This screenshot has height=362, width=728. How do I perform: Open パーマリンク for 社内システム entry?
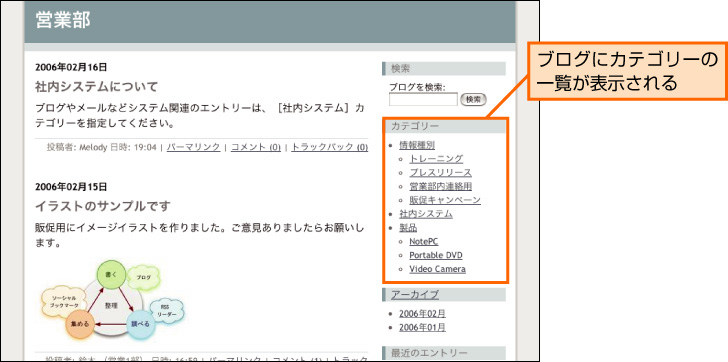point(193,147)
